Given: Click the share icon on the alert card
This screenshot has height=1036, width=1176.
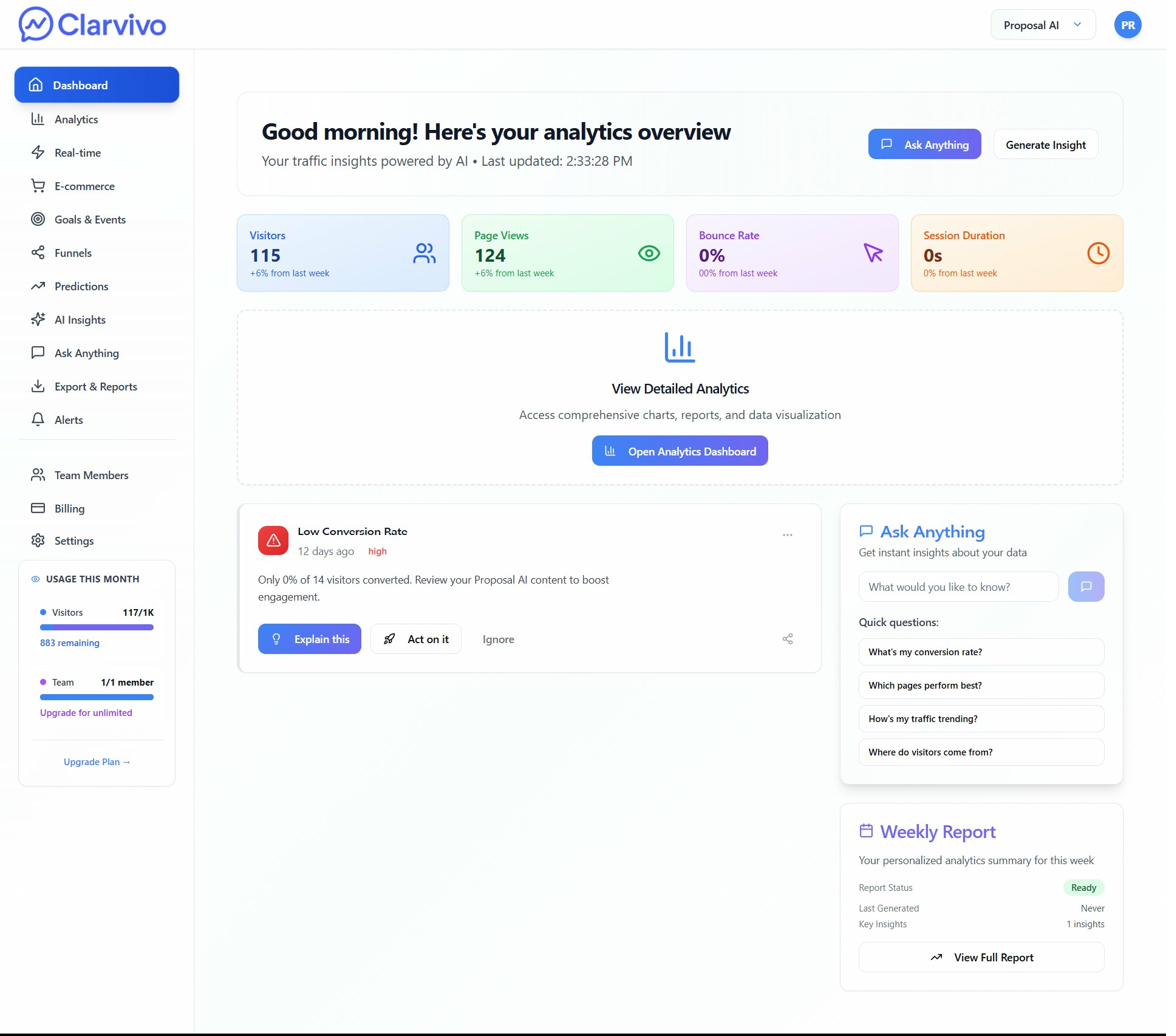Looking at the screenshot, I should pos(787,638).
